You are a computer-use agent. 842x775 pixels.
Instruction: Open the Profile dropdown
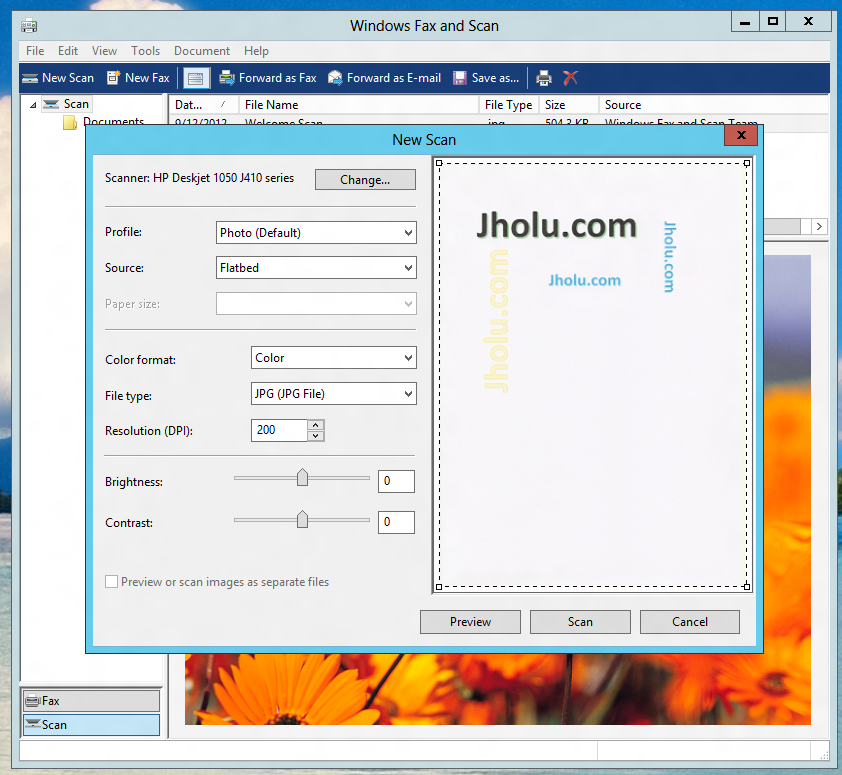click(316, 233)
